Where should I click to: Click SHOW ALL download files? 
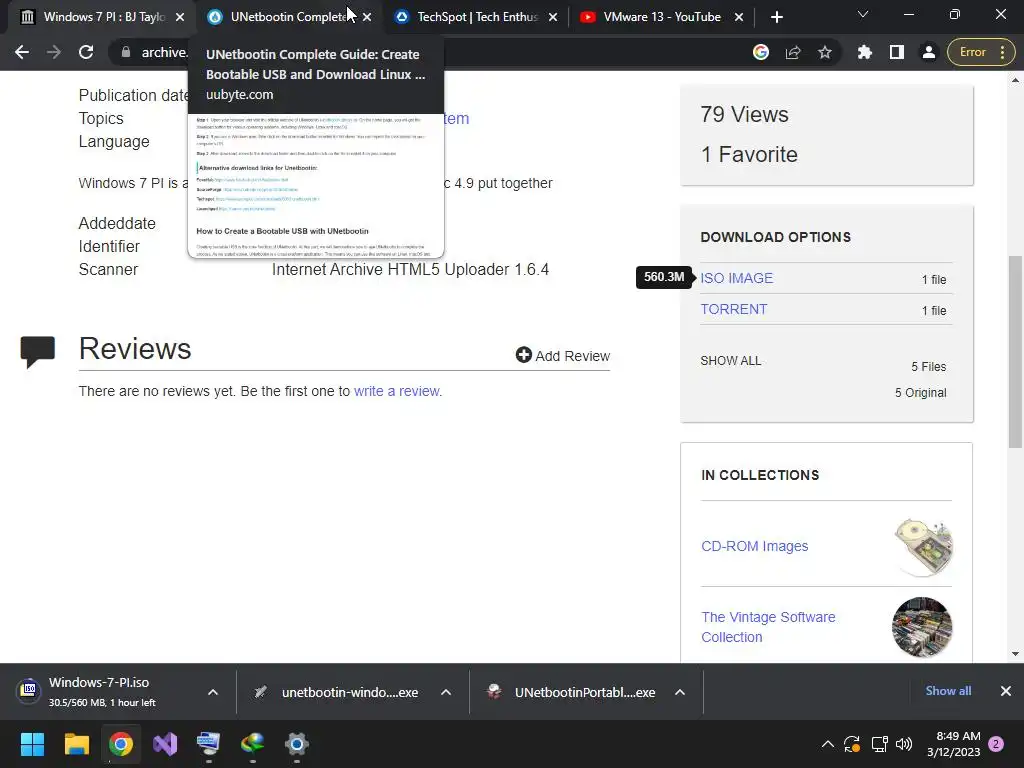pyautogui.click(x=731, y=360)
